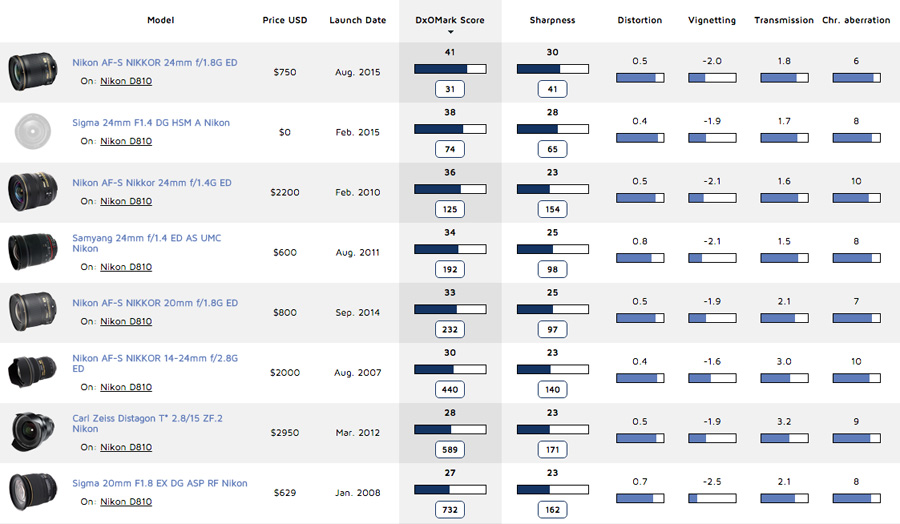Screen dimensions: 900x524
Task: Click the sort arrow under DxOMark Score
Action: click(450, 32)
